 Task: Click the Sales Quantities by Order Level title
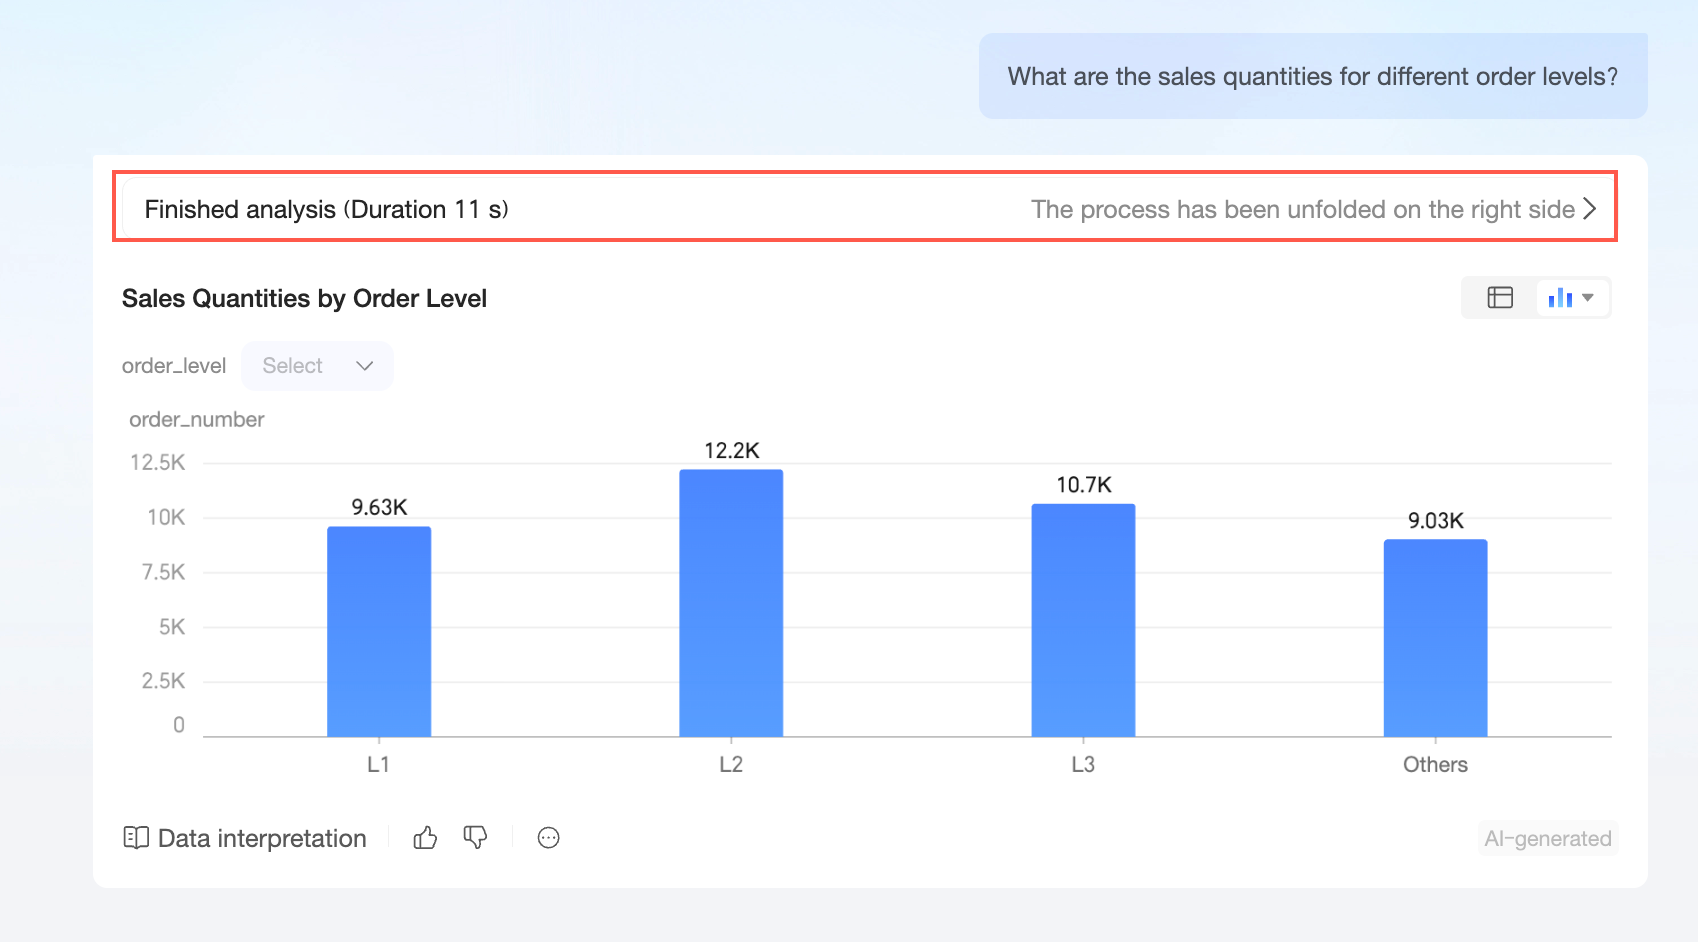[304, 298]
